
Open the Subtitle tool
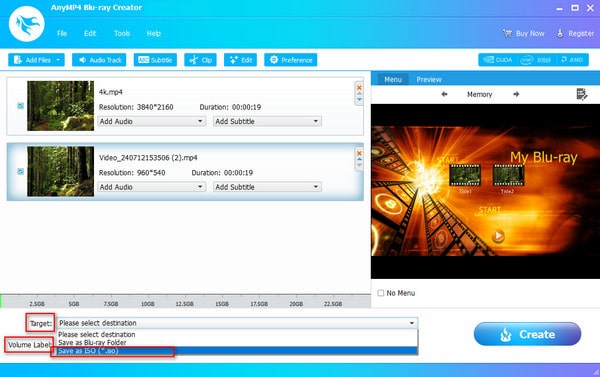click(x=155, y=60)
